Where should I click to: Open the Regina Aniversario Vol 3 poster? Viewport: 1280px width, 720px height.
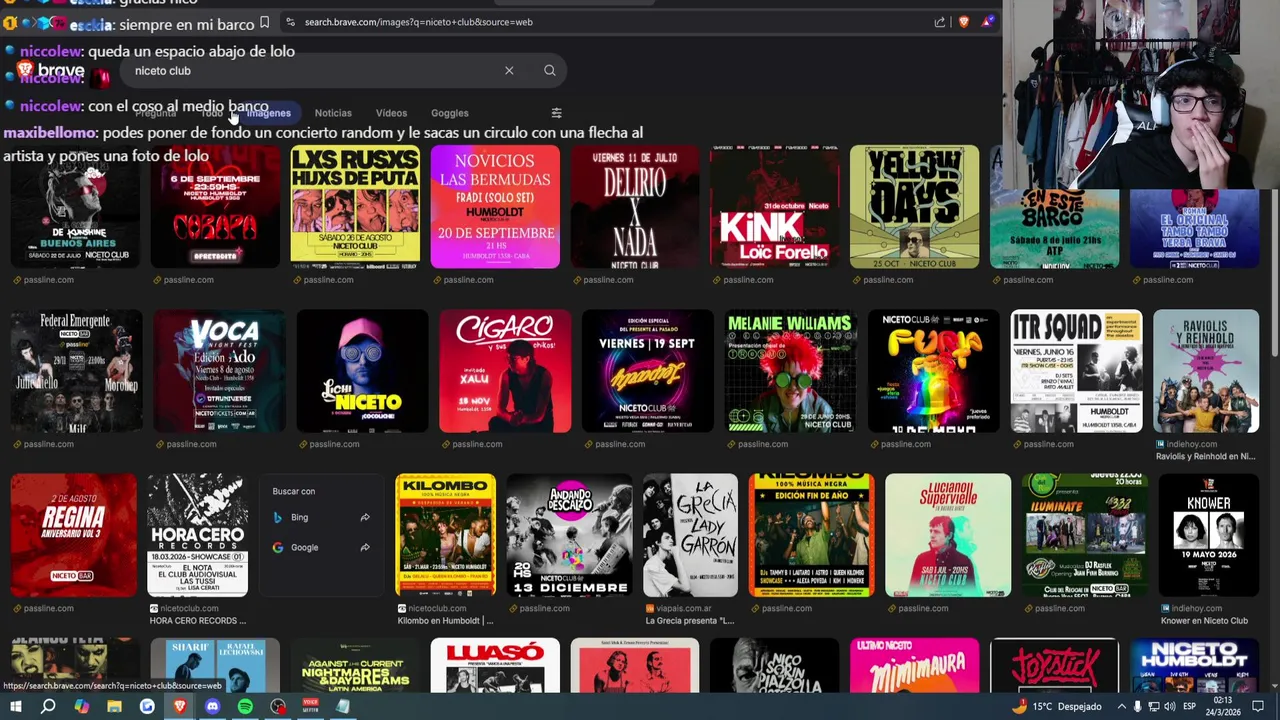tap(73, 535)
